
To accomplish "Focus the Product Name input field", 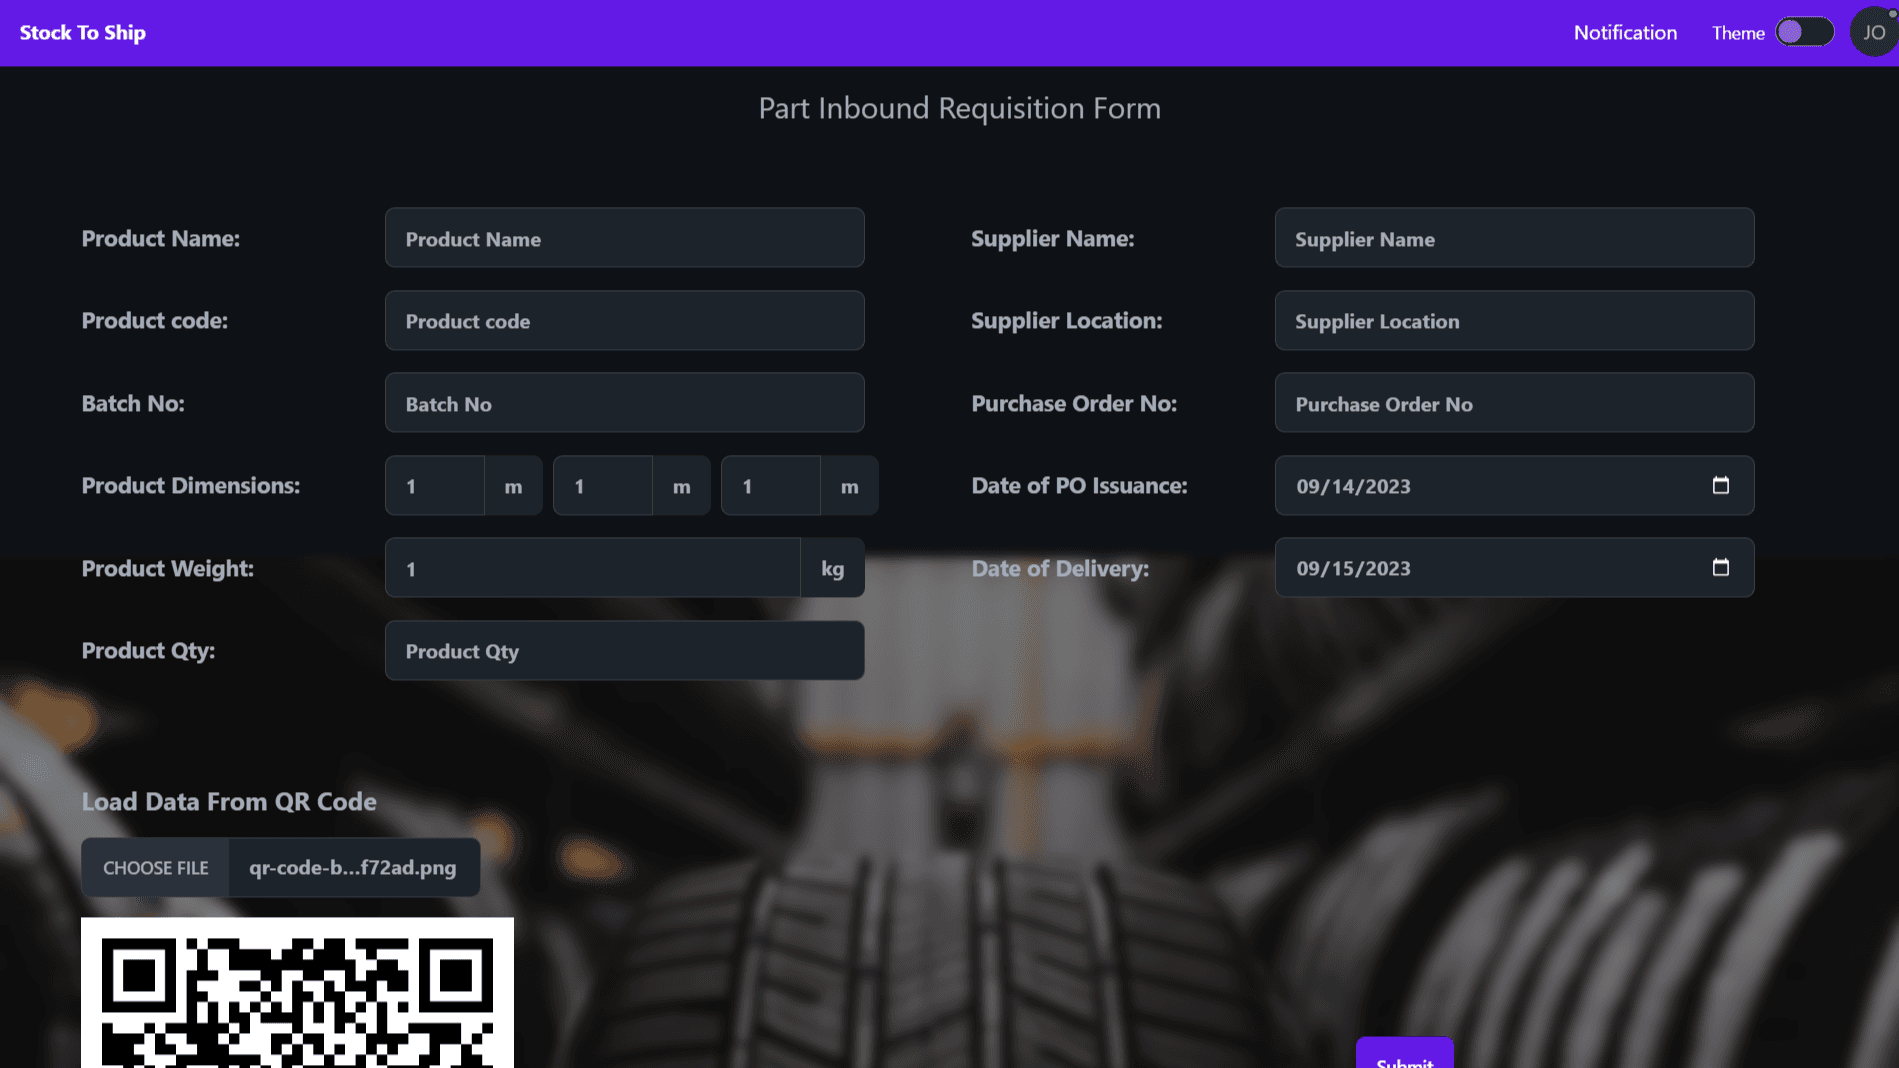I will pyautogui.click(x=624, y=238).
